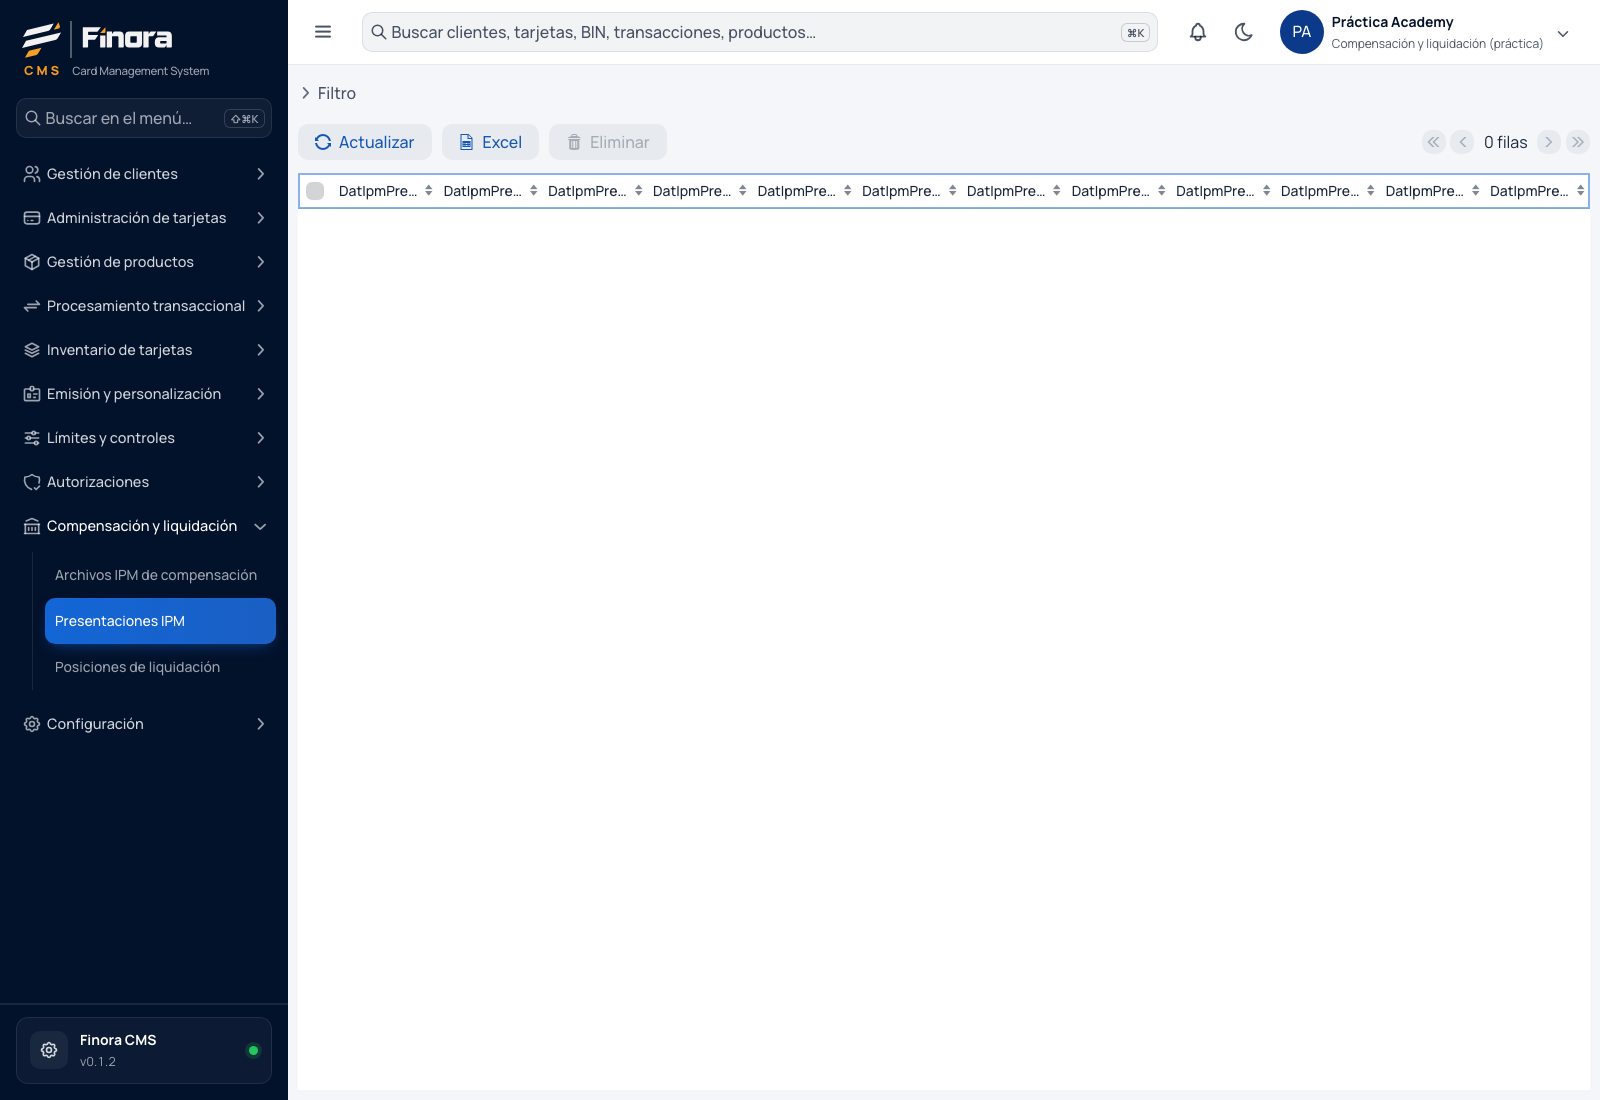The height and width of the screenshot is (1100, 1600).
Task: Go to the next page arrow
Action: pos(1549,142)
